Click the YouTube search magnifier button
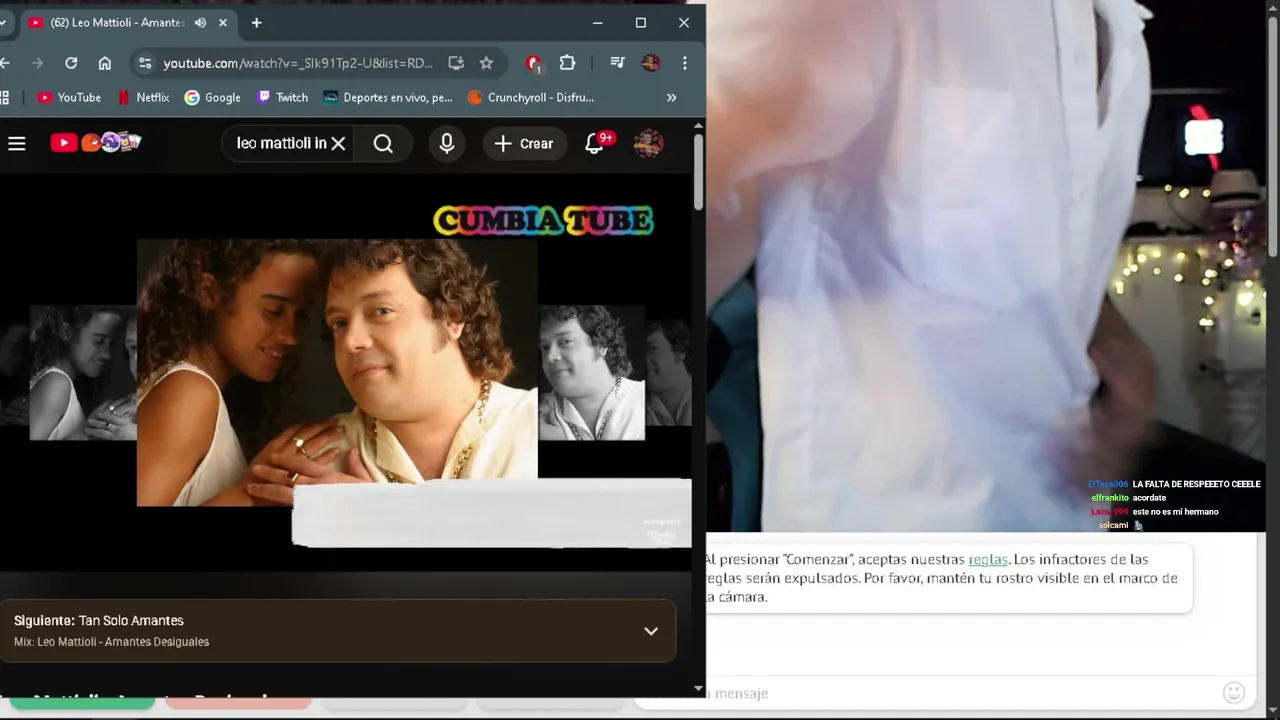The width and height of the screenshot is (1280, 720). pos(383,143)
